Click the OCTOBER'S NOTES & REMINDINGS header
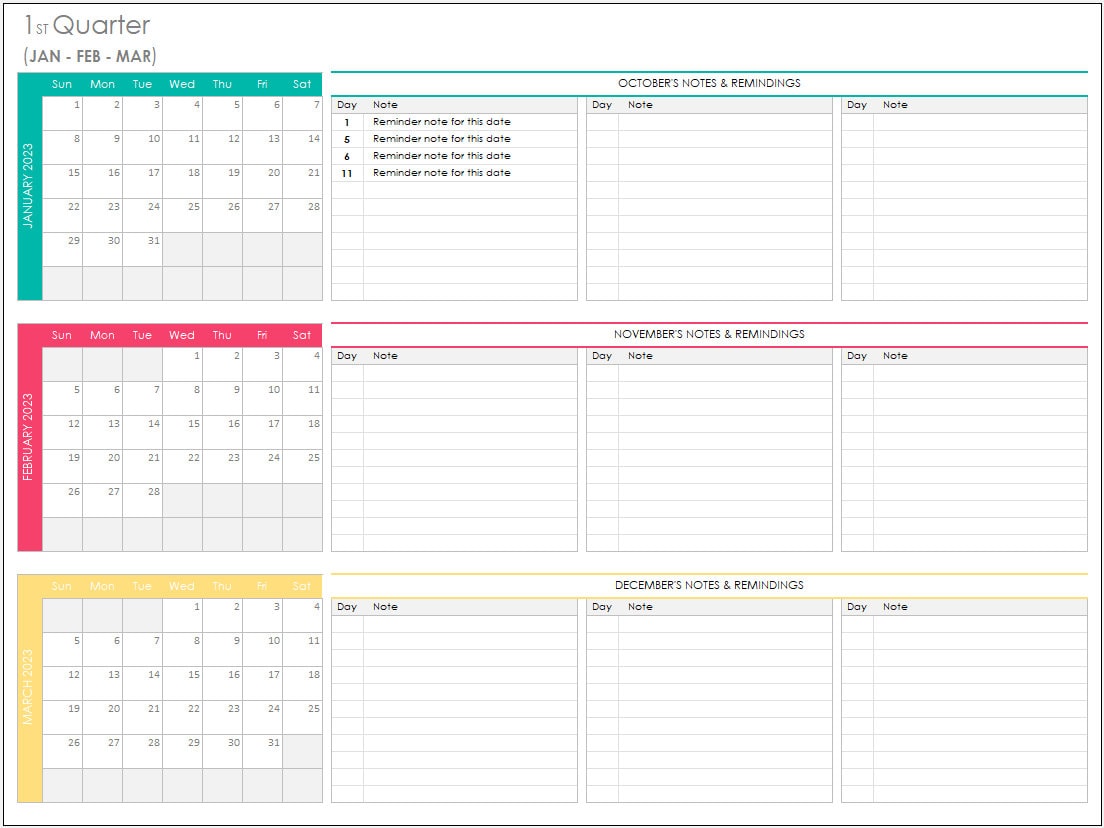 click(x=710, y=83)
